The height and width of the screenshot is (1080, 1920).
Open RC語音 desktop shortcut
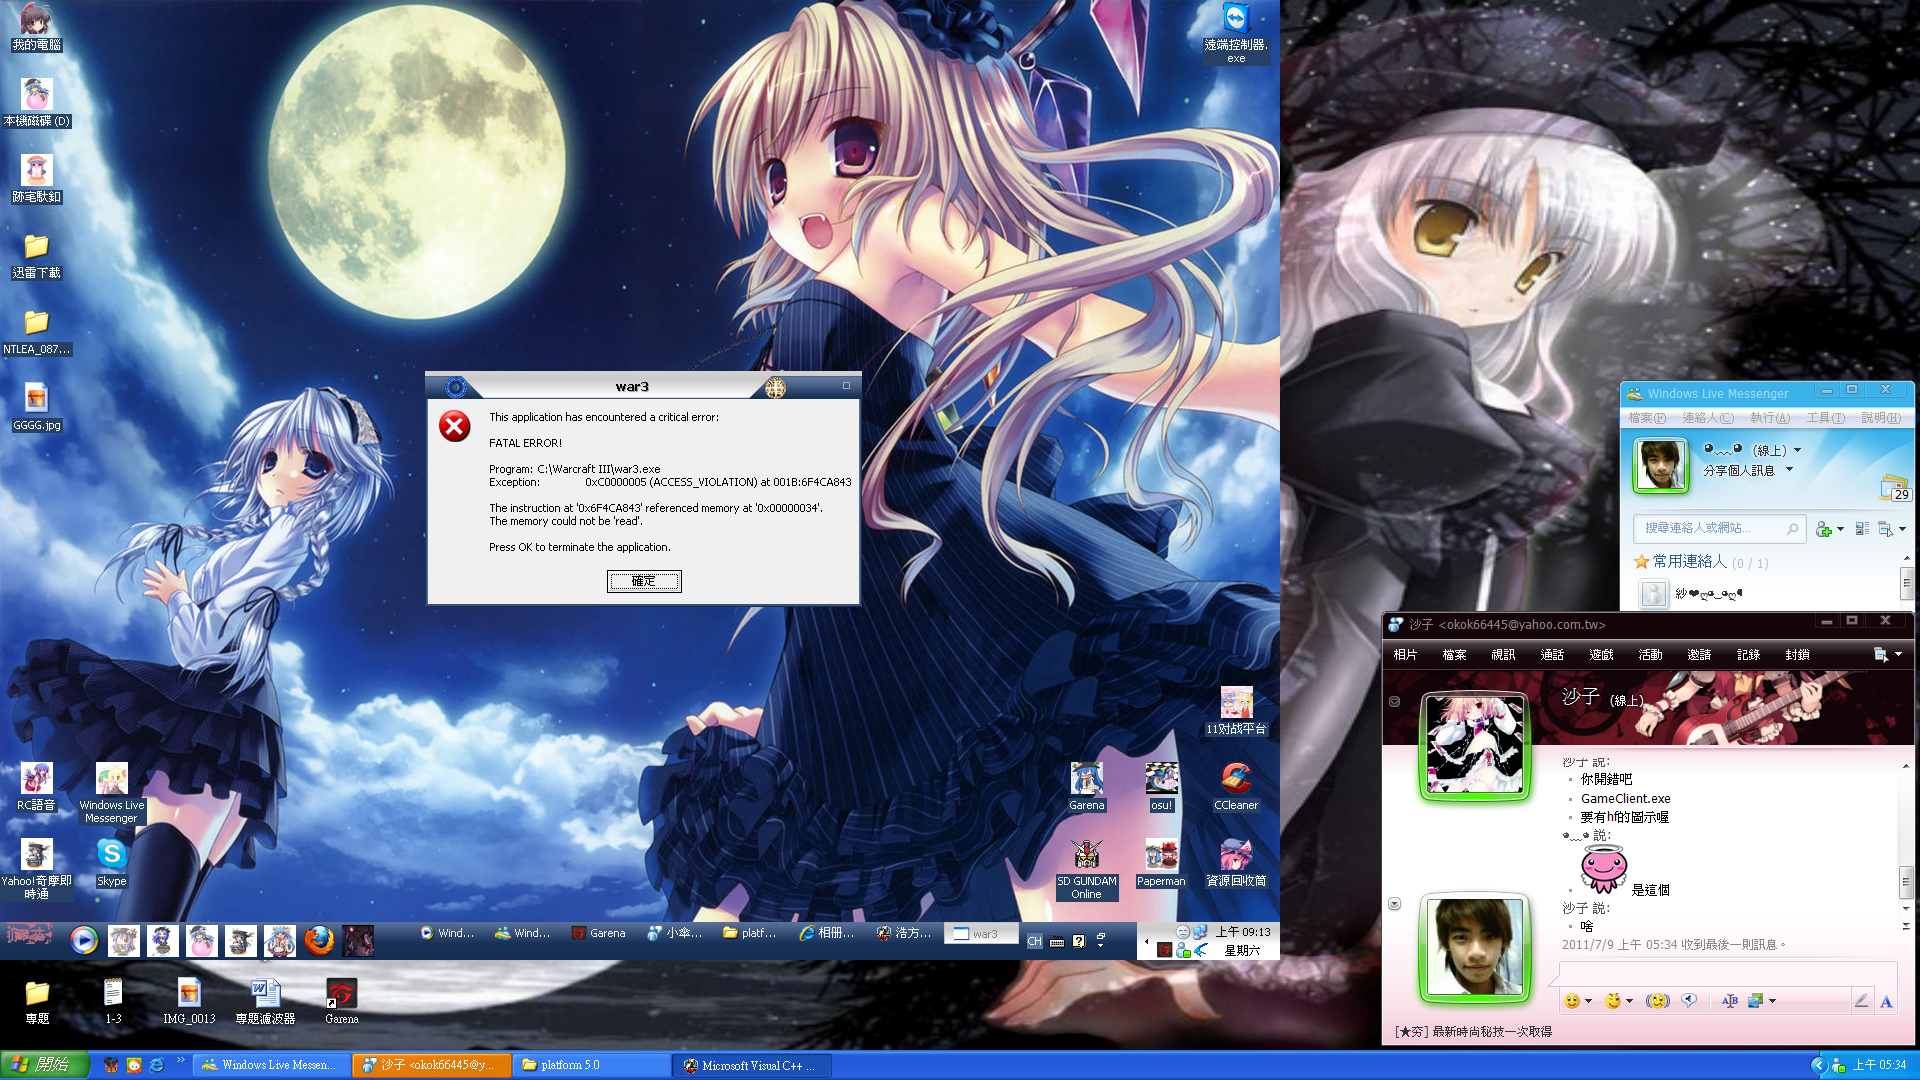click(36, 787)
